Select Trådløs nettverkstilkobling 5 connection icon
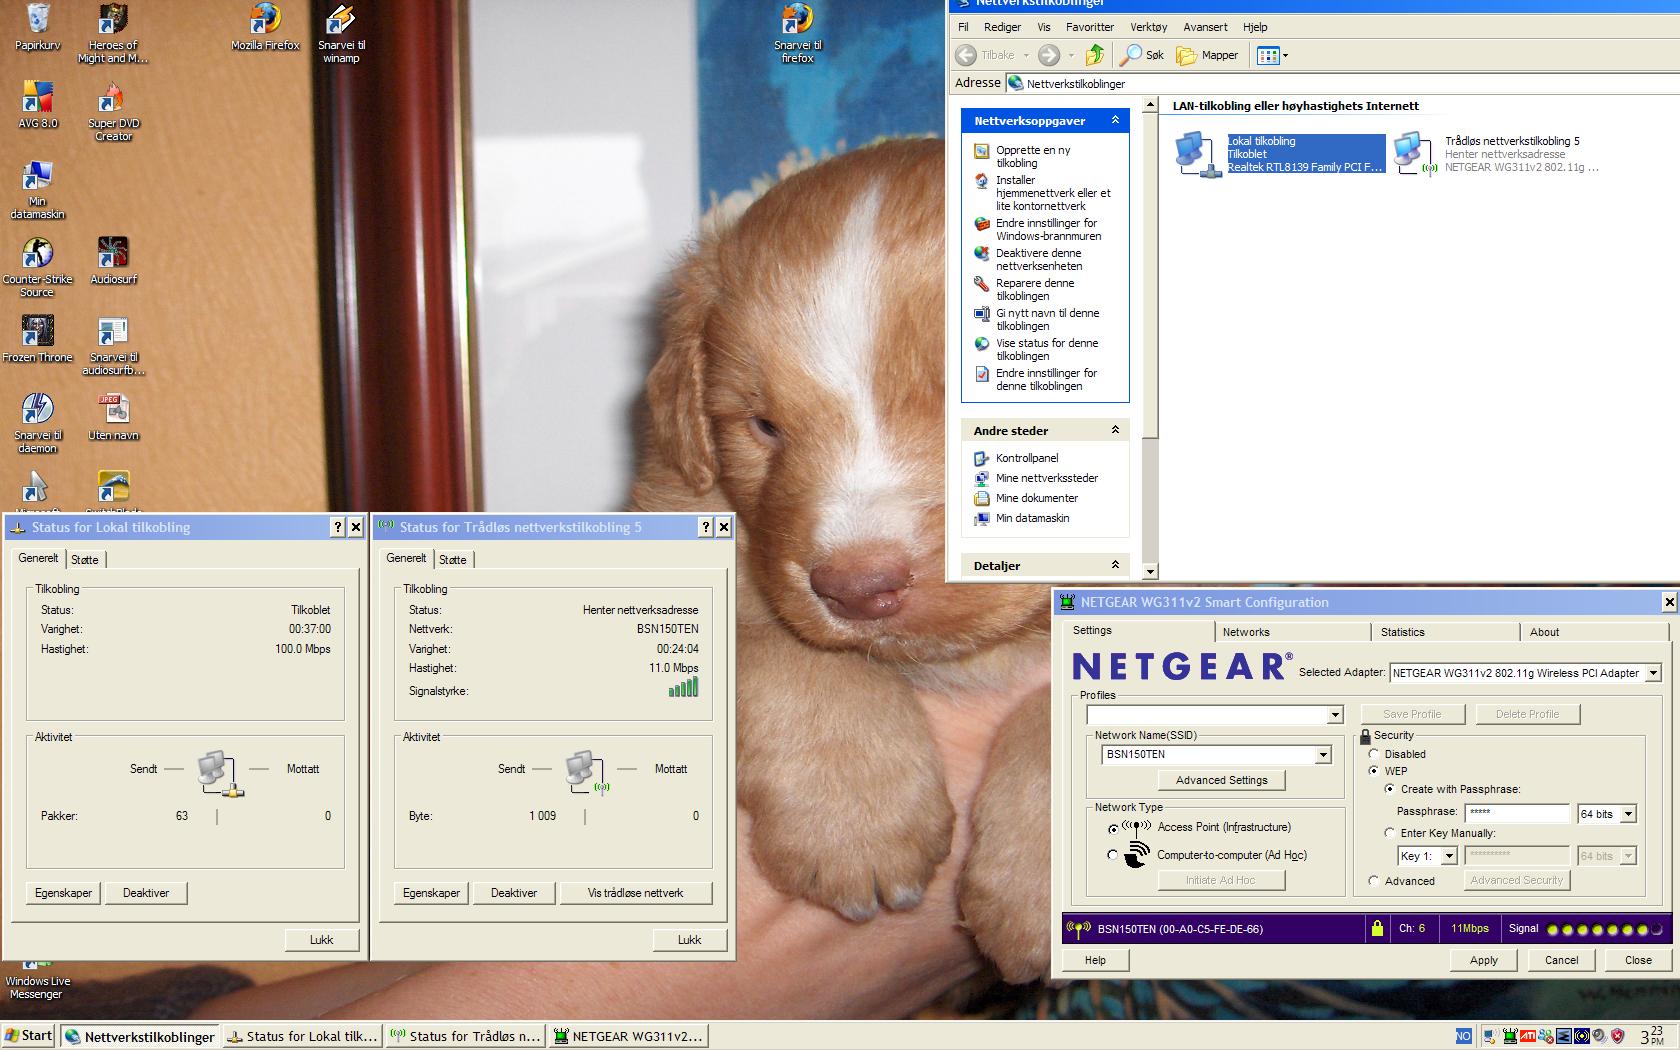This screenshot has height=1050, width=1680. pyautogui.click(x=1497, y=154)
